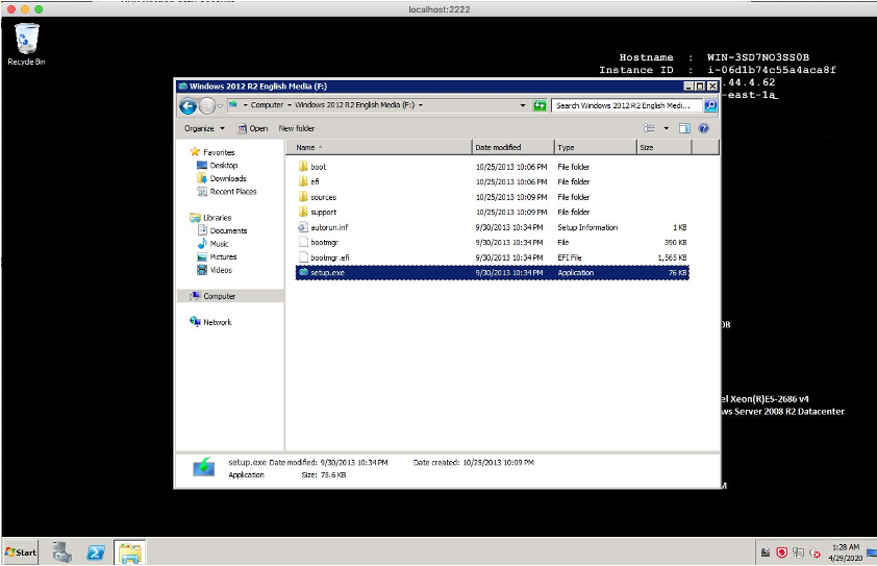Sort by the Name column header

379,148
